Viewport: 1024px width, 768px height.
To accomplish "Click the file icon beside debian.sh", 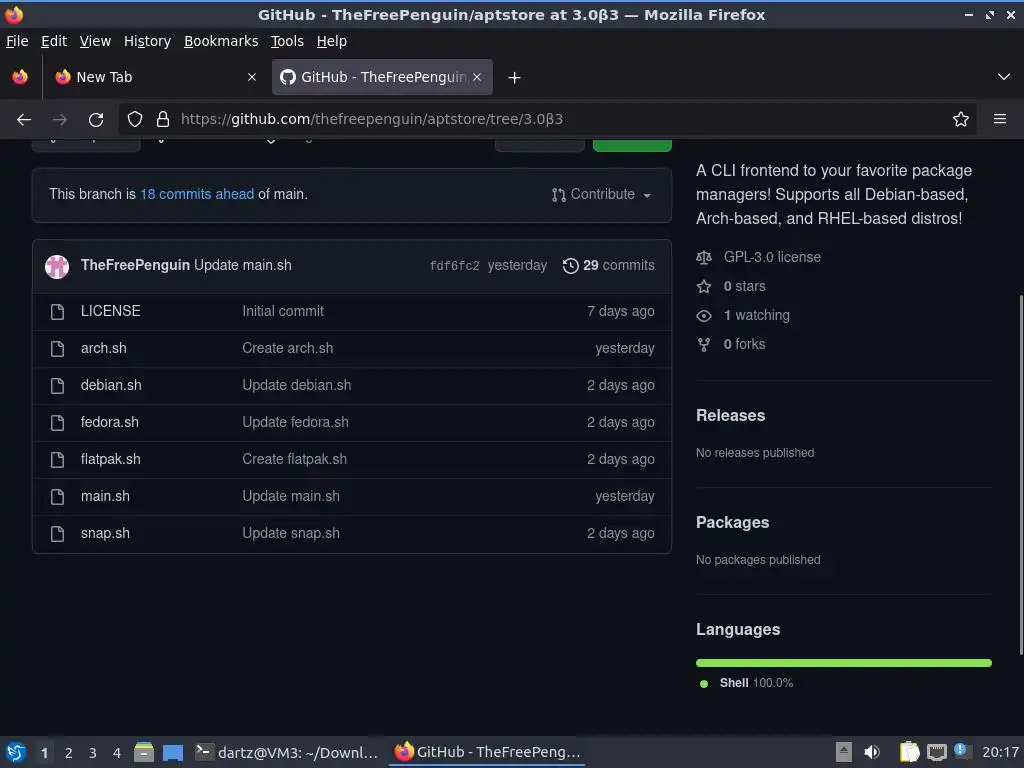I will (x=57, y=385).
